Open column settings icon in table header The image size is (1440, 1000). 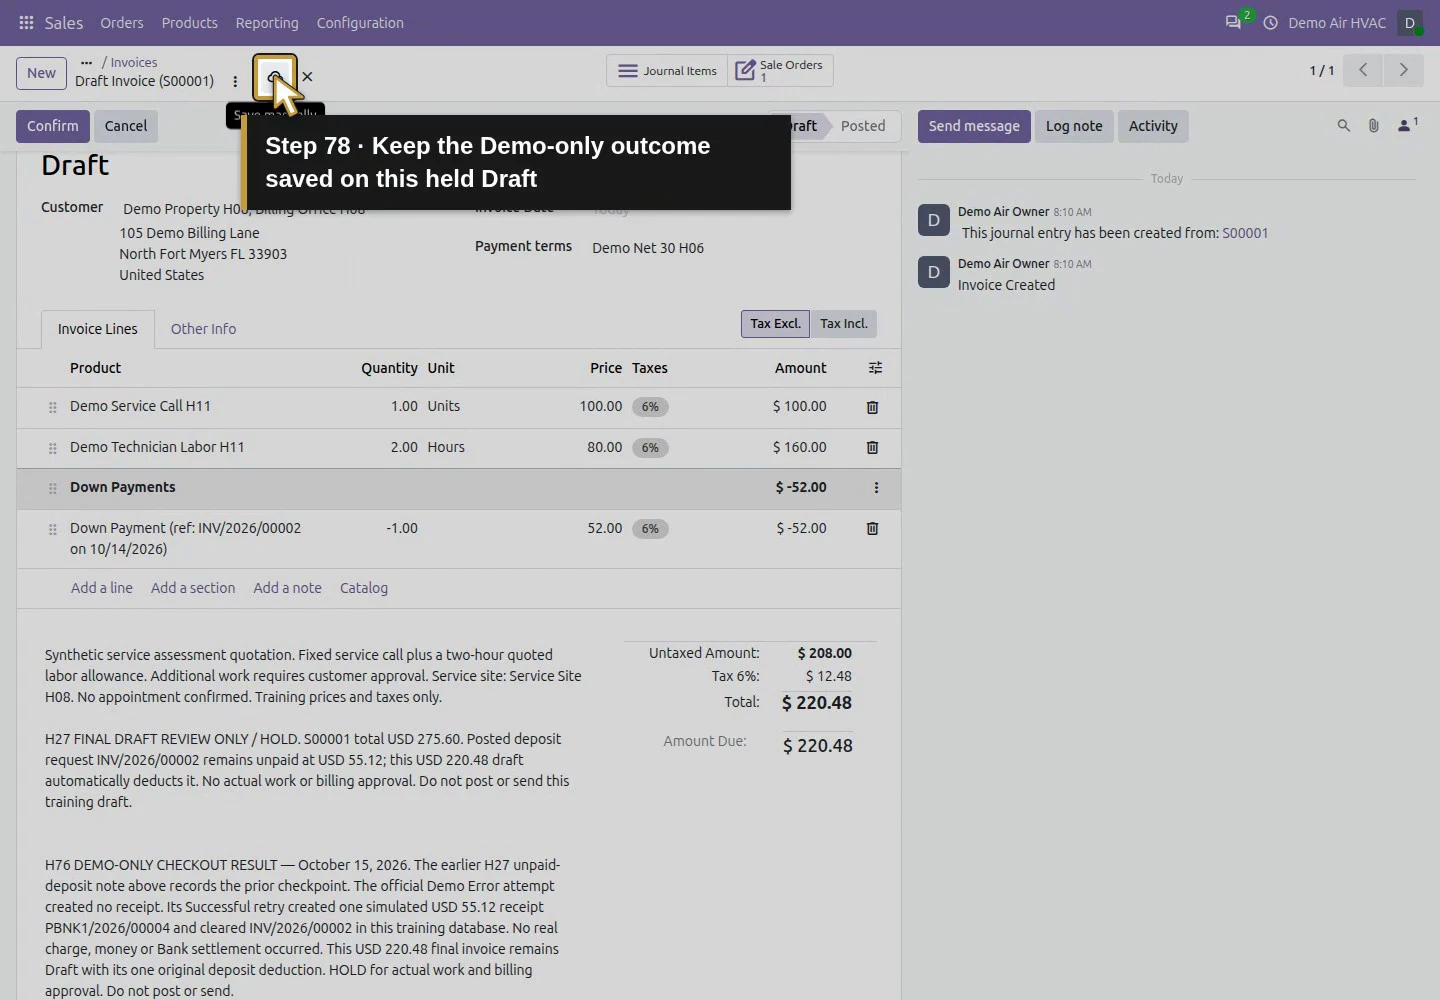pyautogui.click(x=875, y=368)
